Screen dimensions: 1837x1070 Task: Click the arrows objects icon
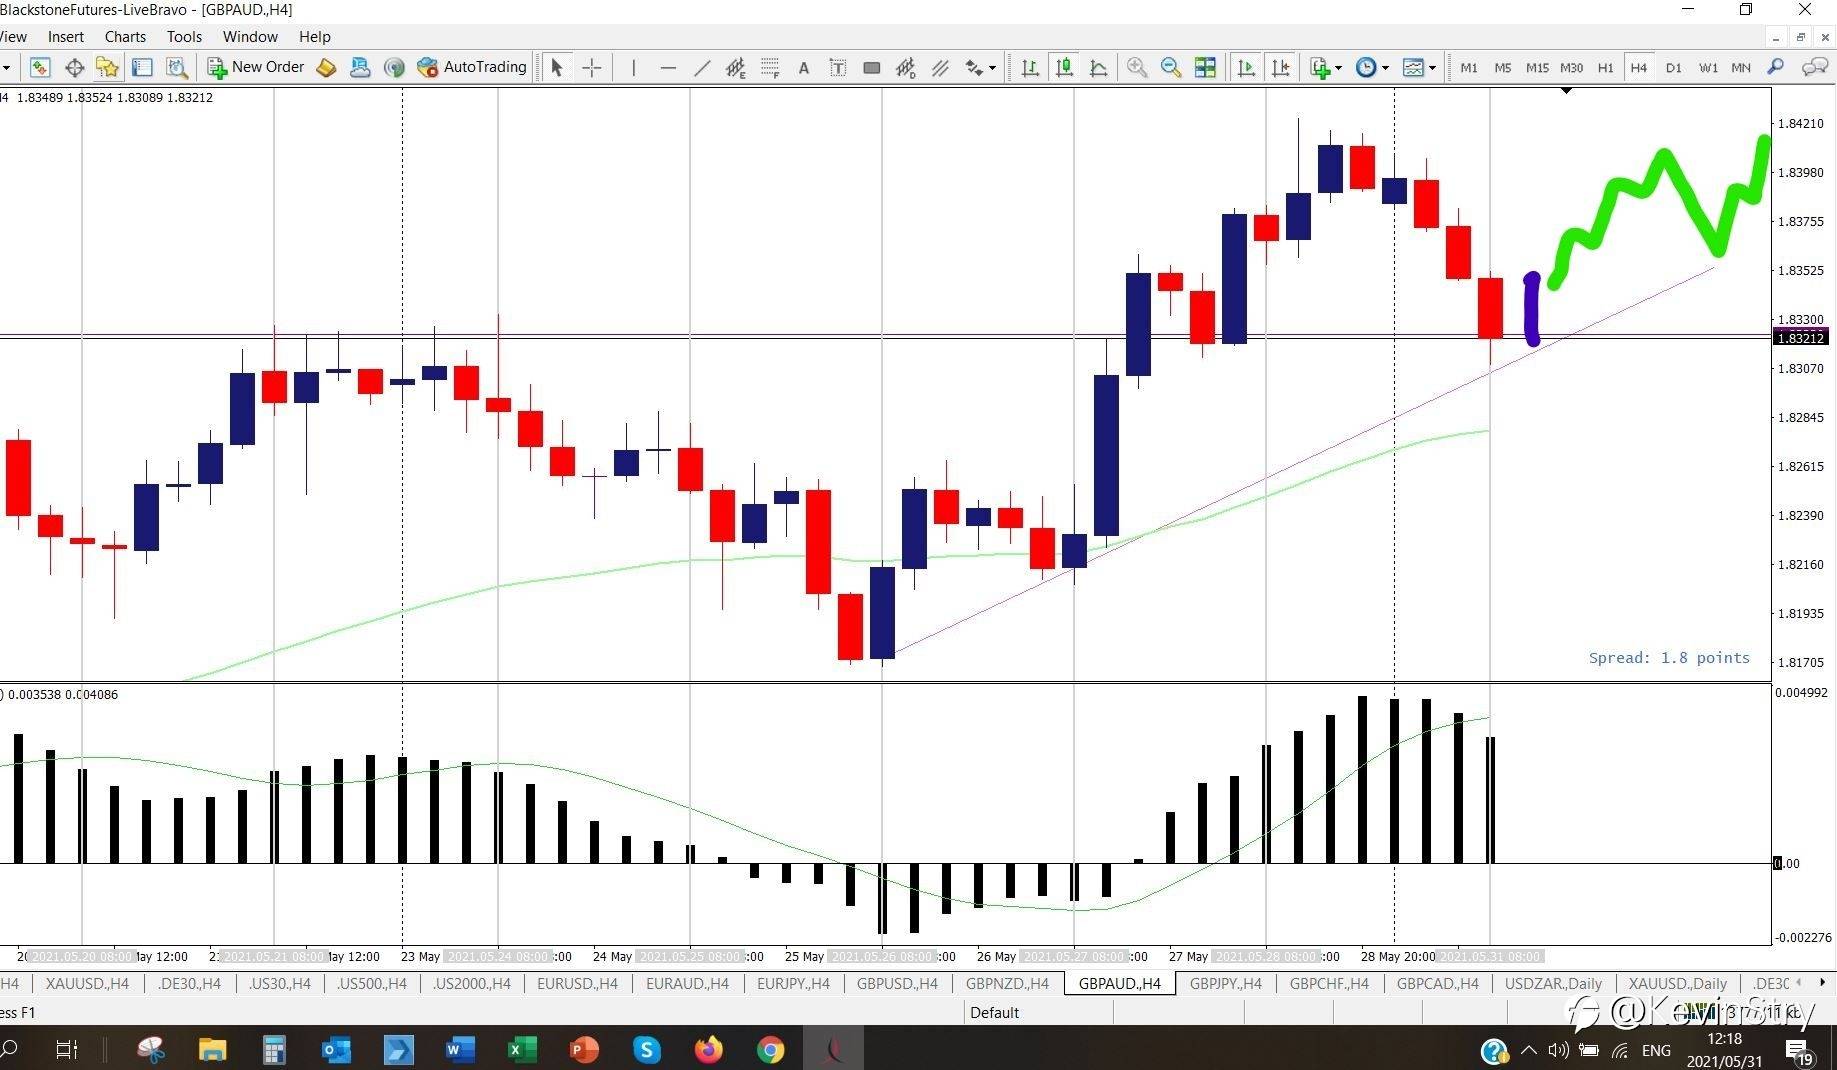(x=974, y=67)
